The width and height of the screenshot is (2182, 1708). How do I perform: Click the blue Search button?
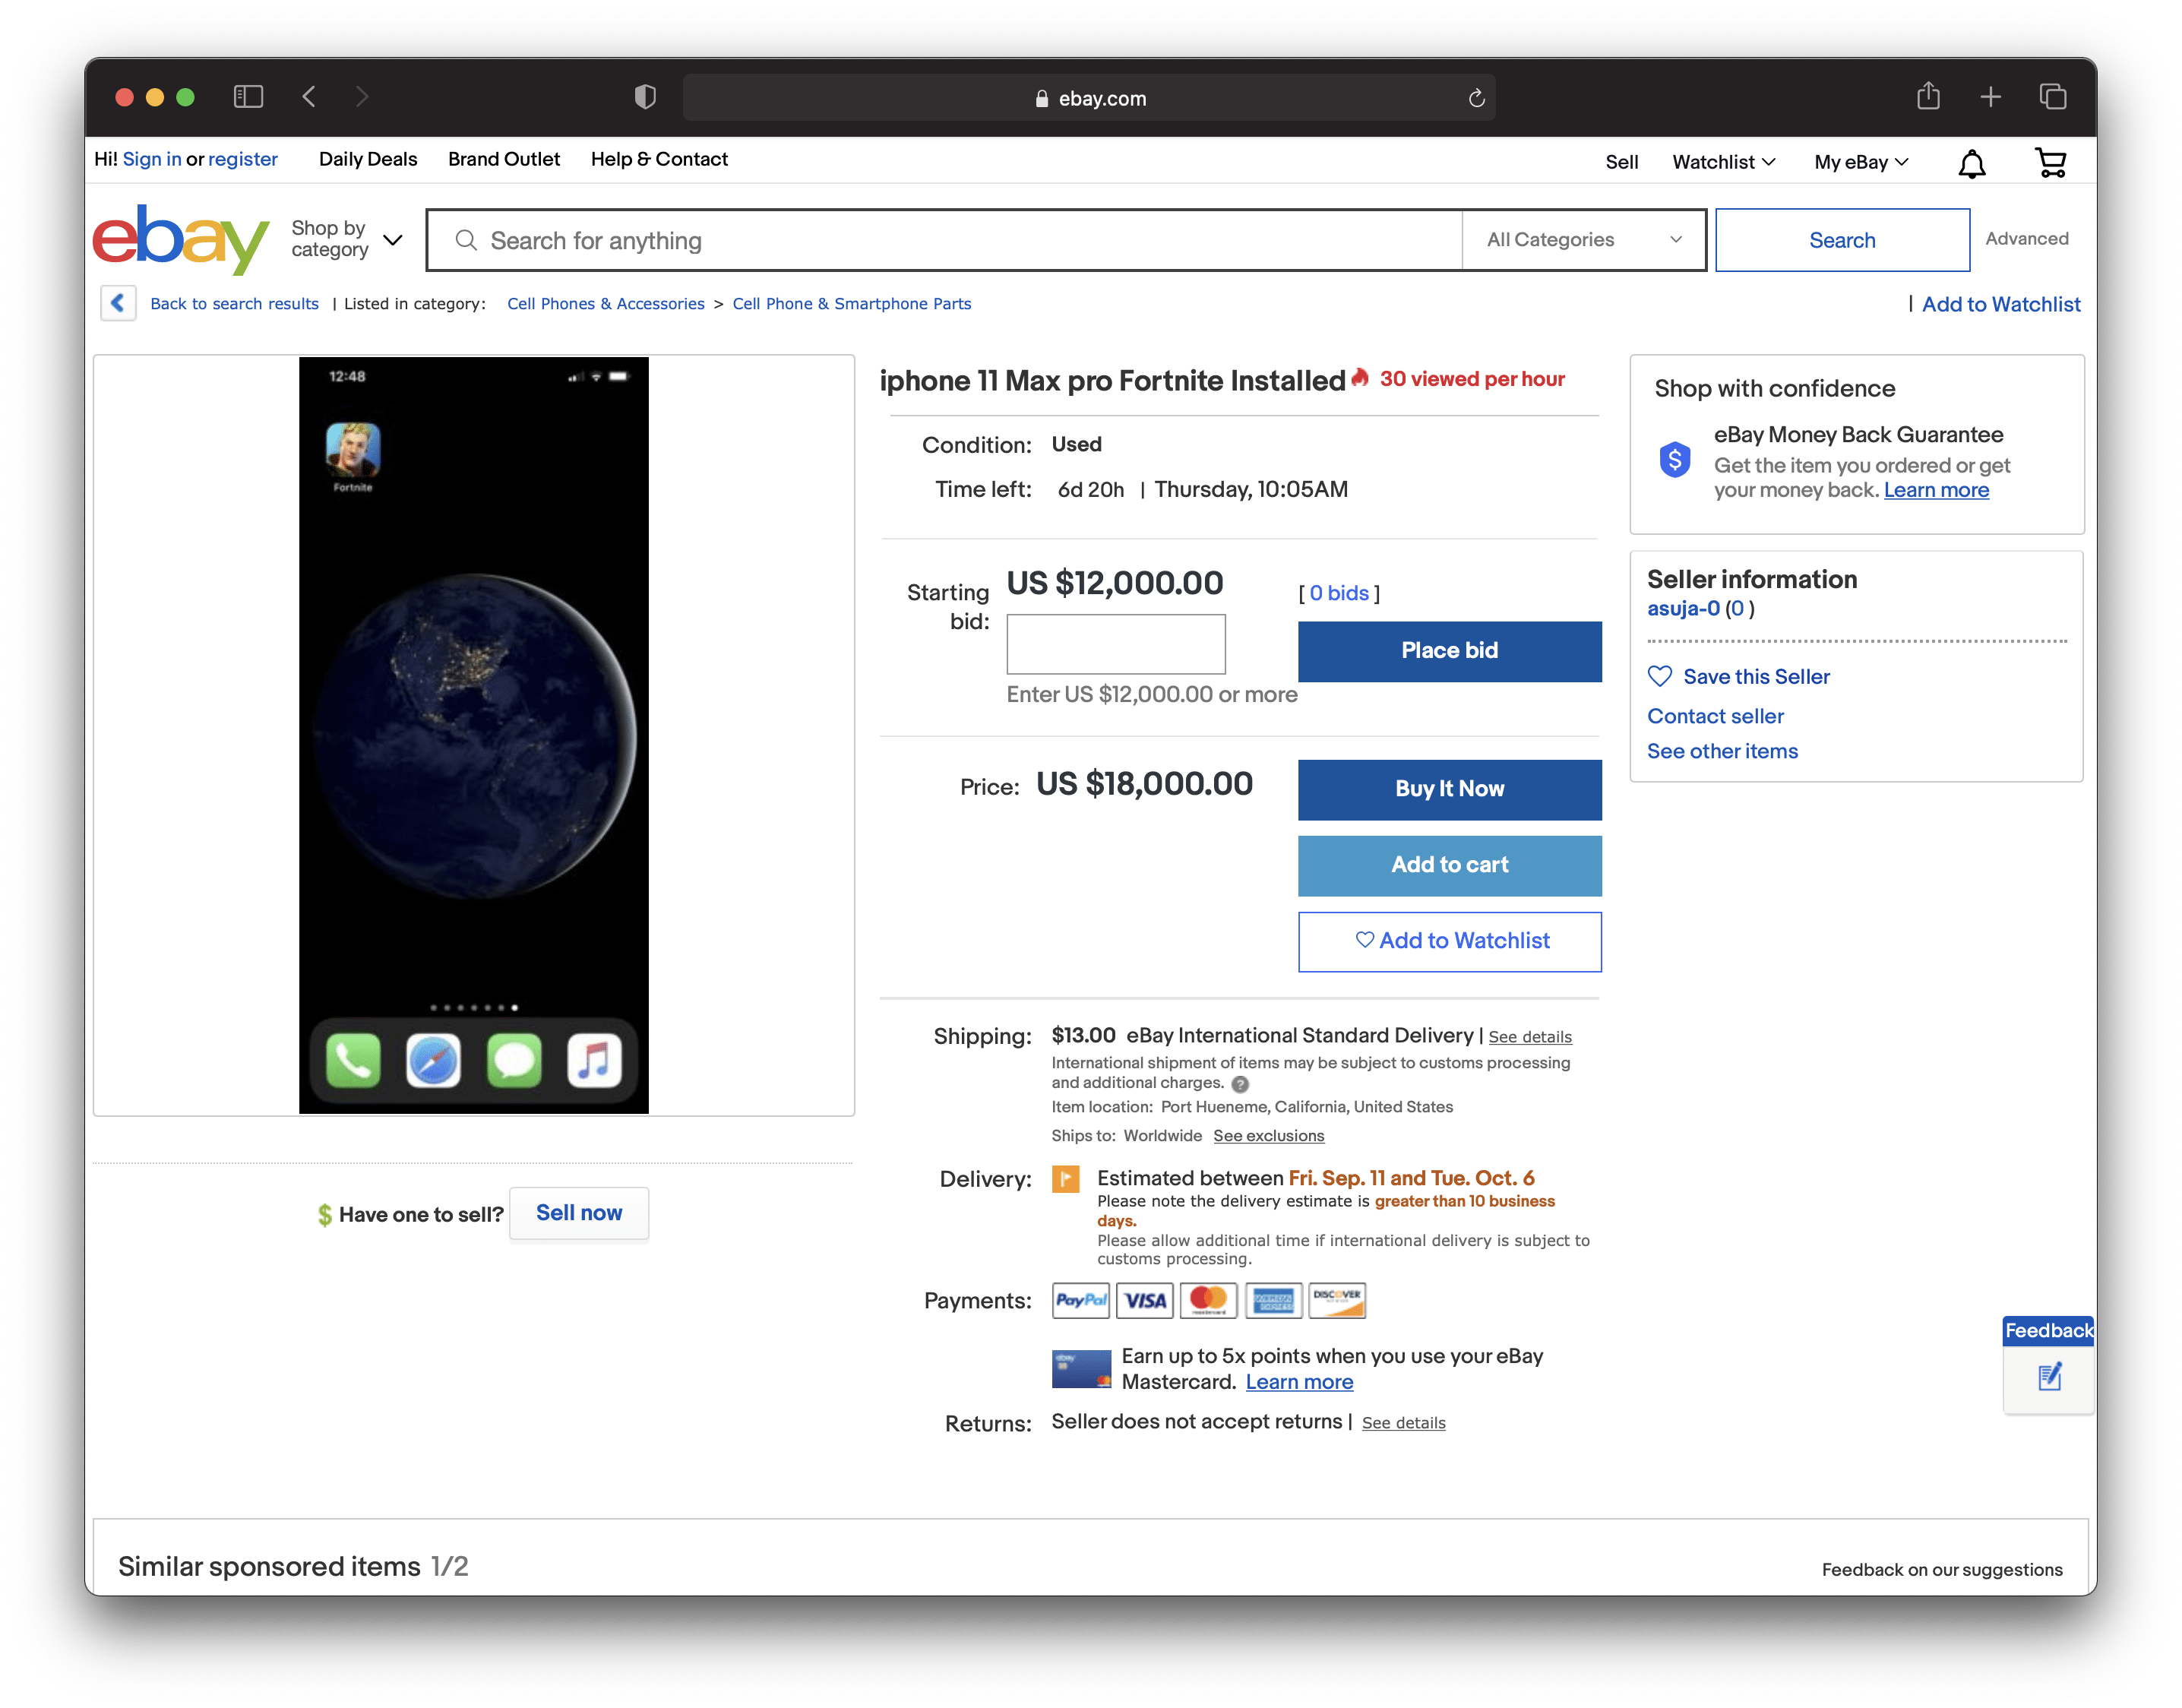pyautogui.click(x=1842, y=240)
